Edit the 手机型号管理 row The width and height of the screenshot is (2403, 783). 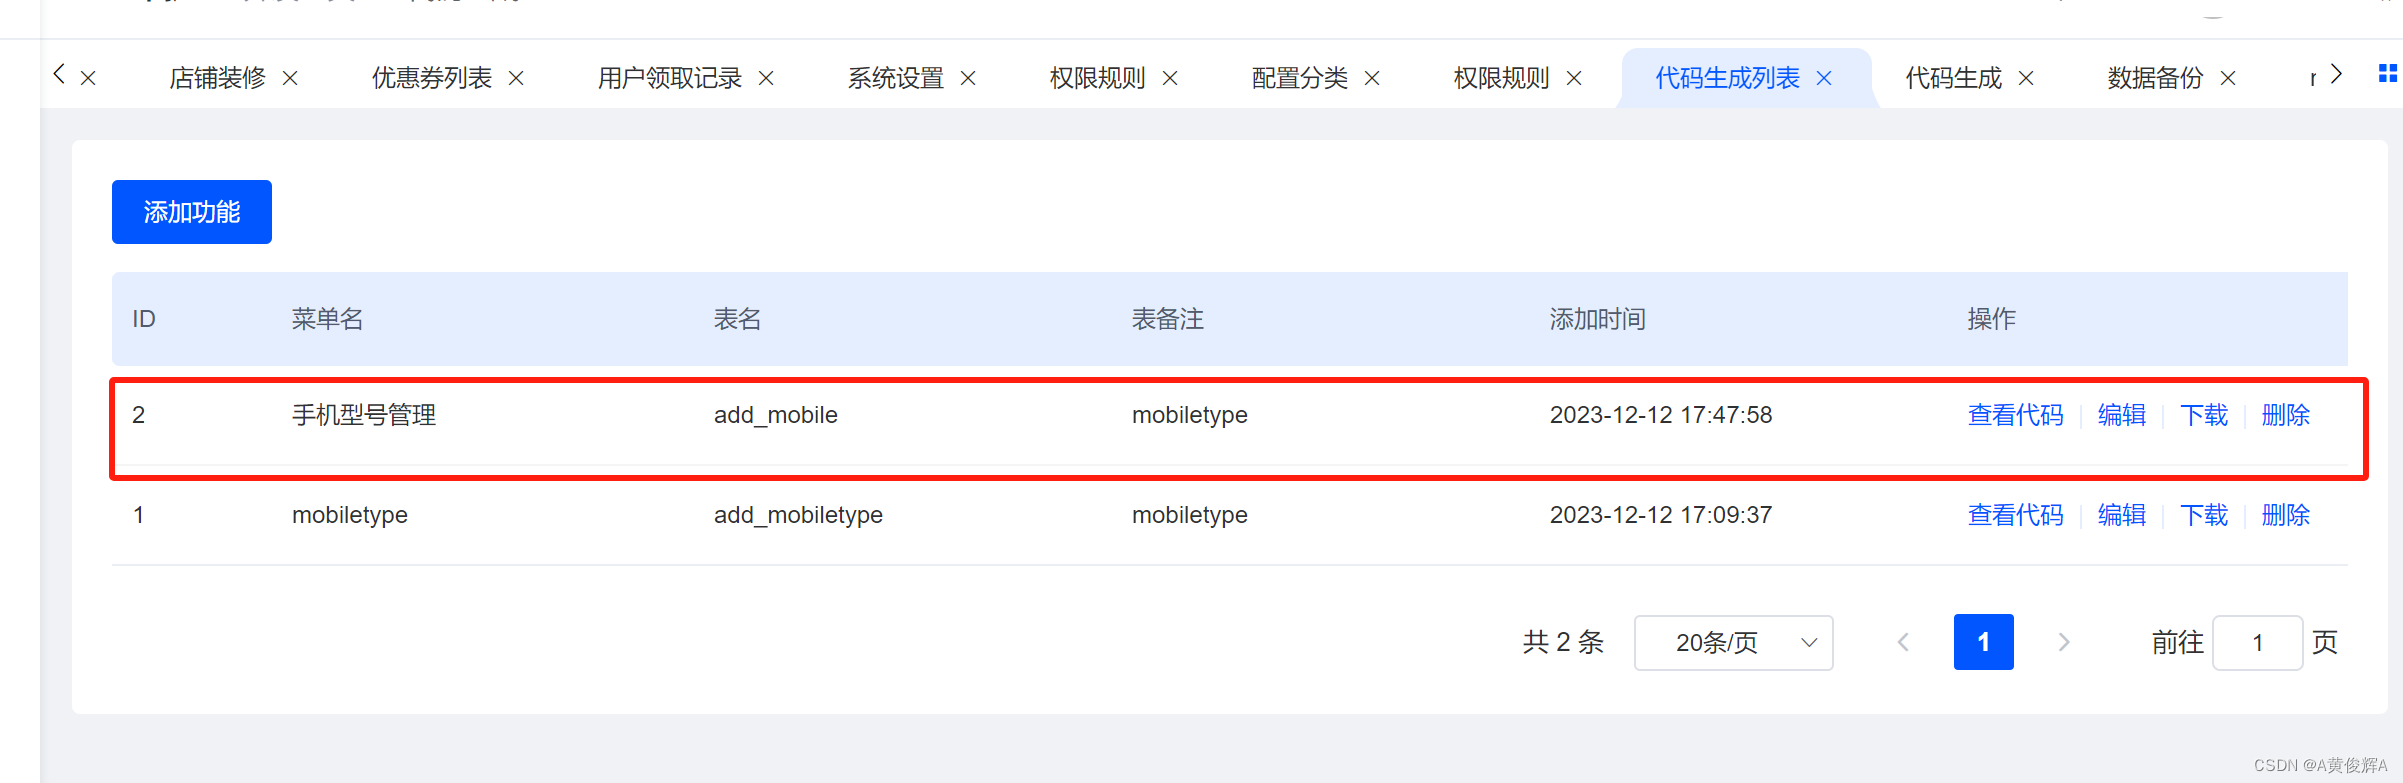(x=2122, y=415)
